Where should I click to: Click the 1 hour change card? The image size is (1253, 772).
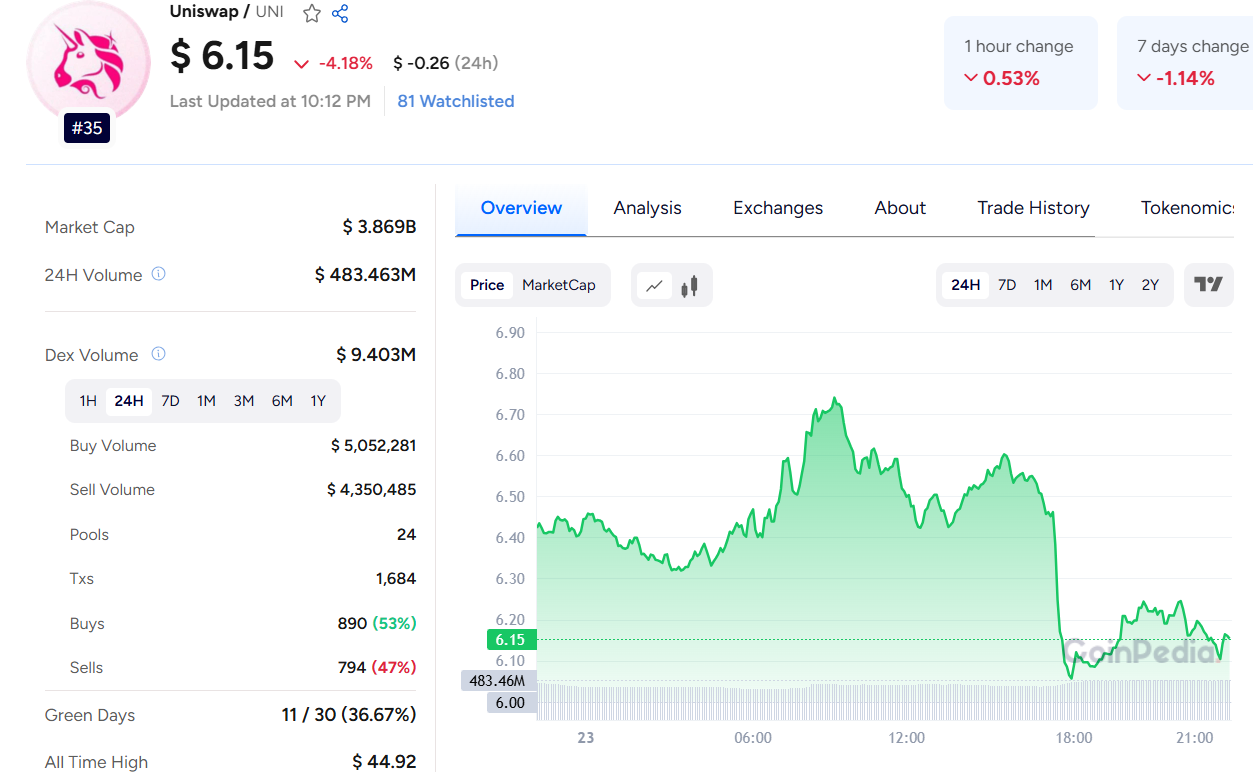[1021, 62]
